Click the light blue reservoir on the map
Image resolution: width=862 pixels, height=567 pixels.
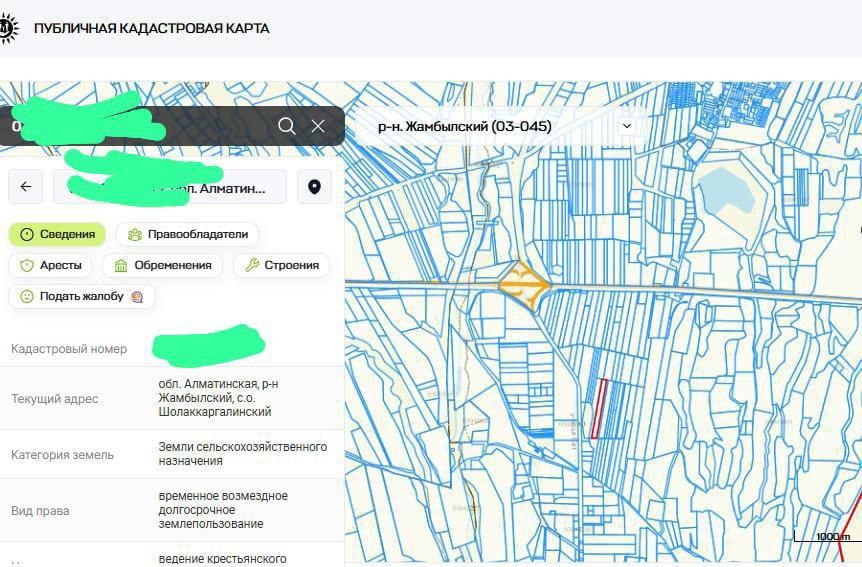tap(727, 192)
